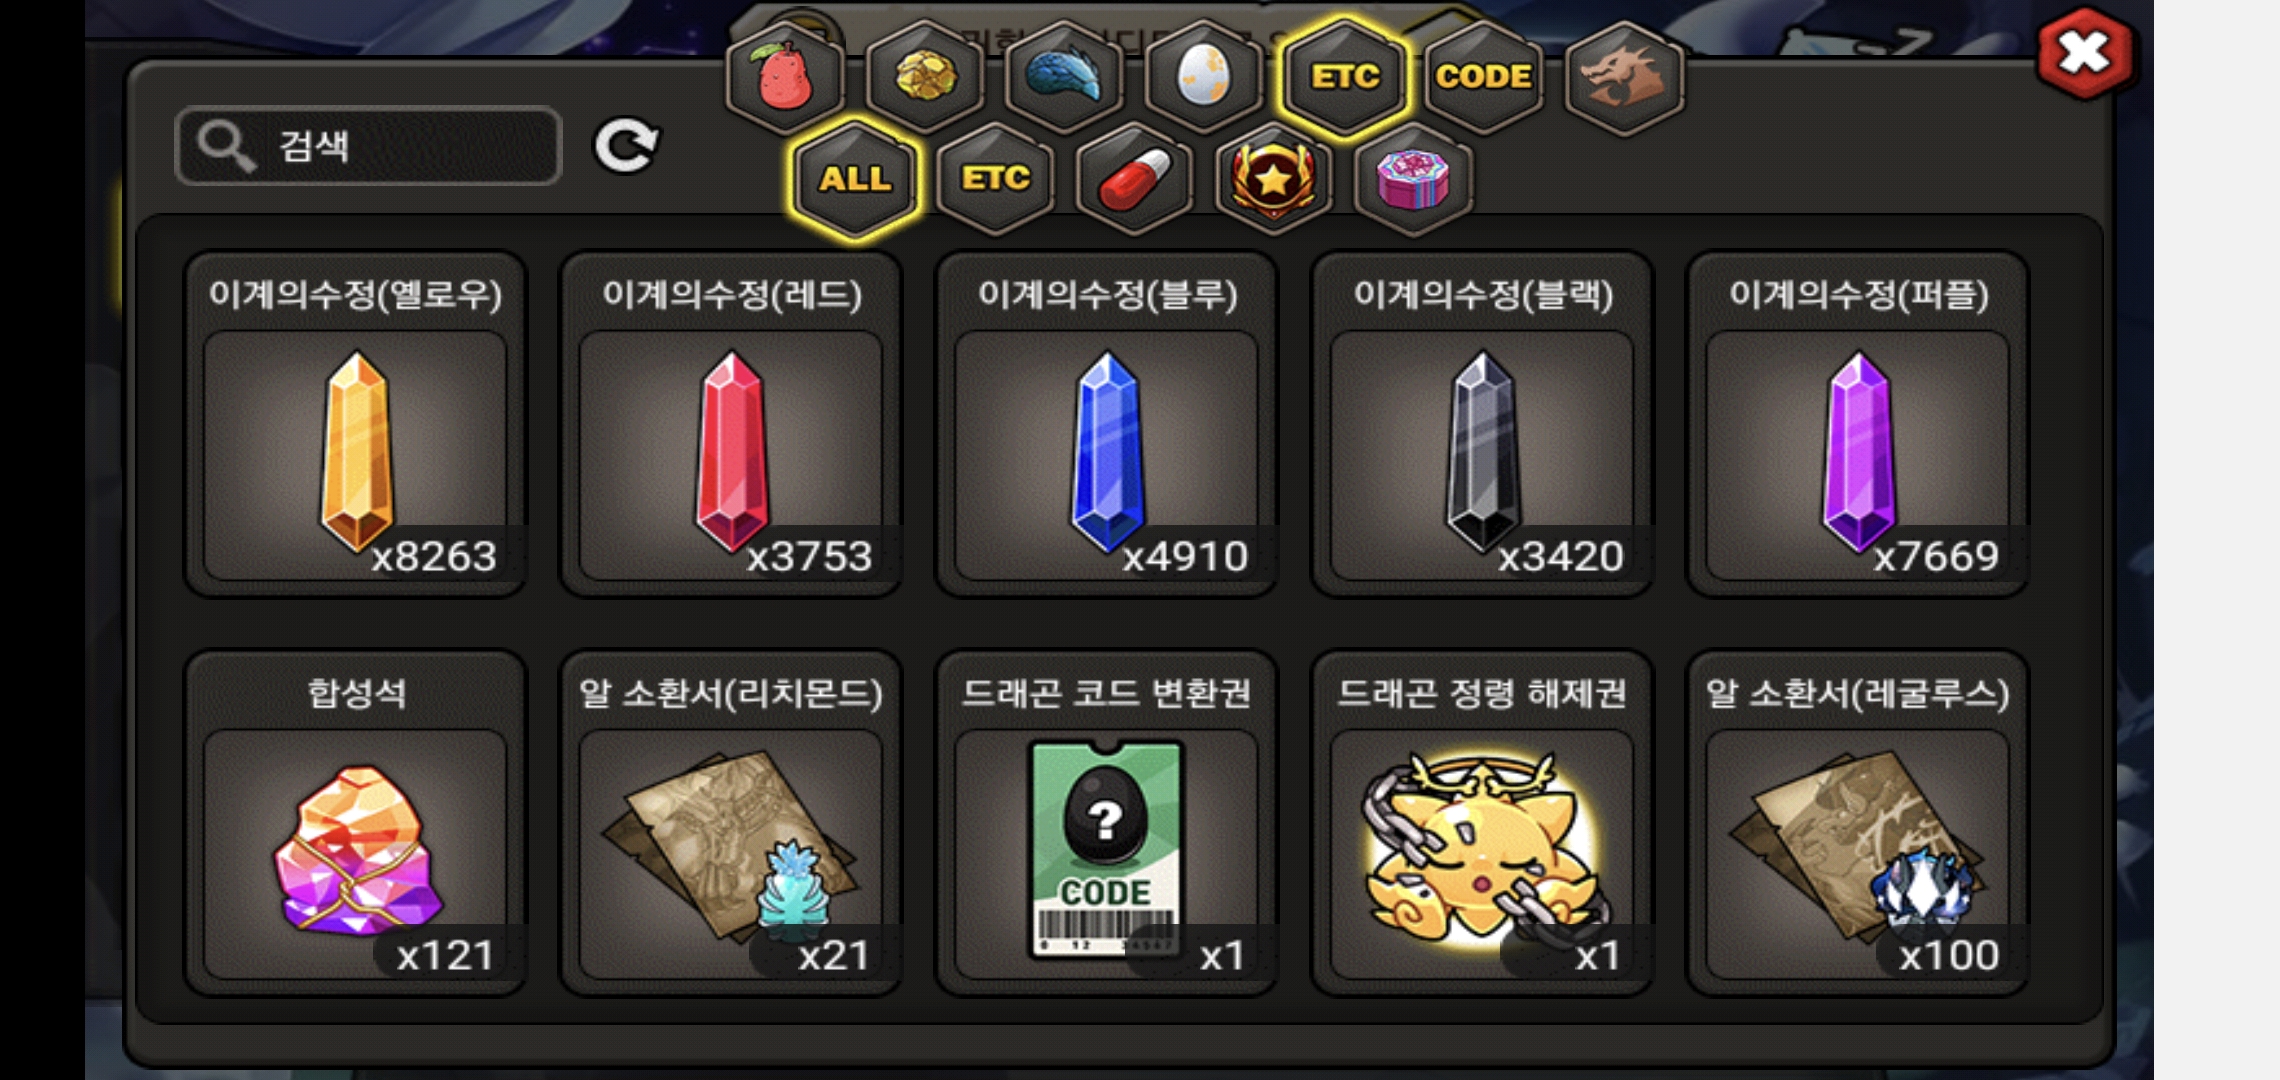
Task: Switch to the top ETC category tab
Action: 1345,77
